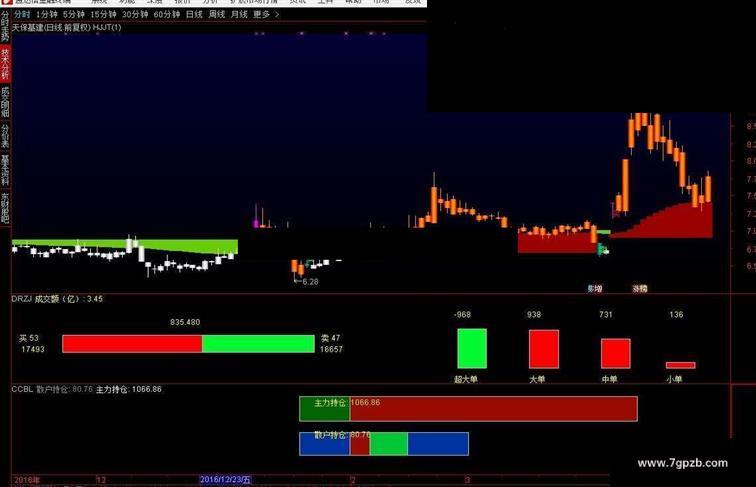Image resolution: width=756 pixels, height=487 pixels.
Task: Click the small red 小单 bar
Action: pos(680,365)
